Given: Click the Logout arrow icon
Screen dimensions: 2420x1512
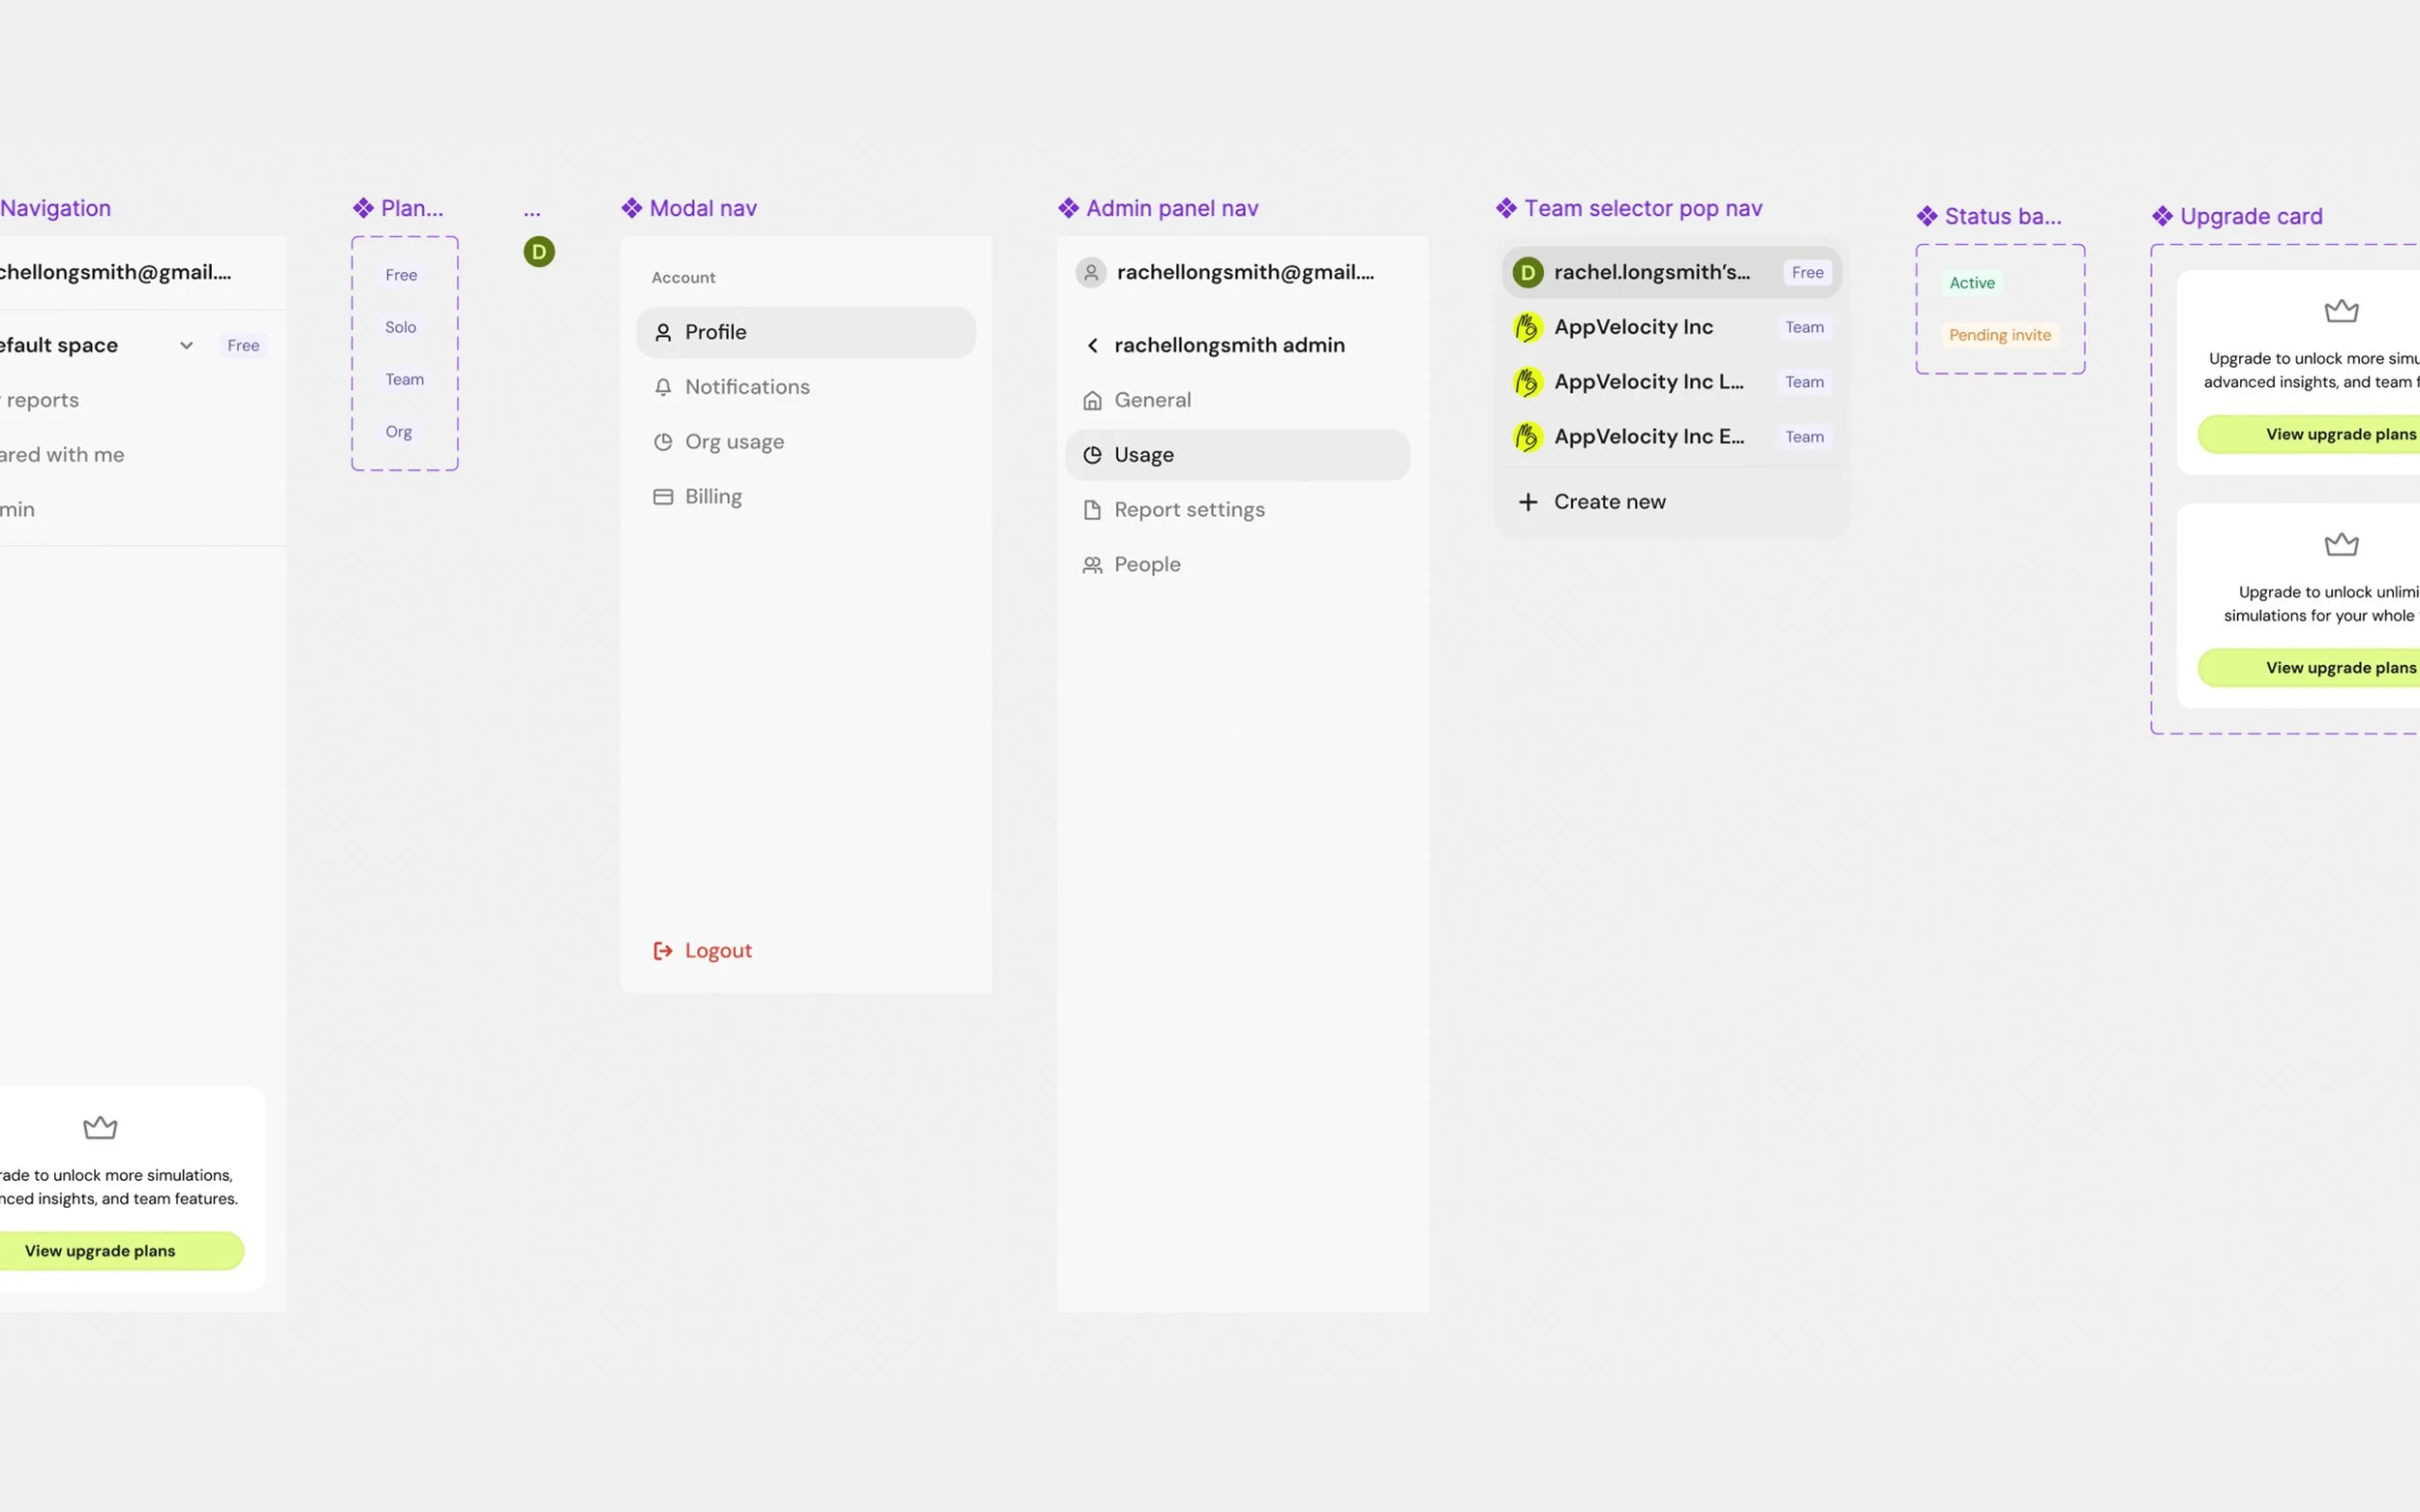Looking at the screenshot, I should [x=663, y=951].
